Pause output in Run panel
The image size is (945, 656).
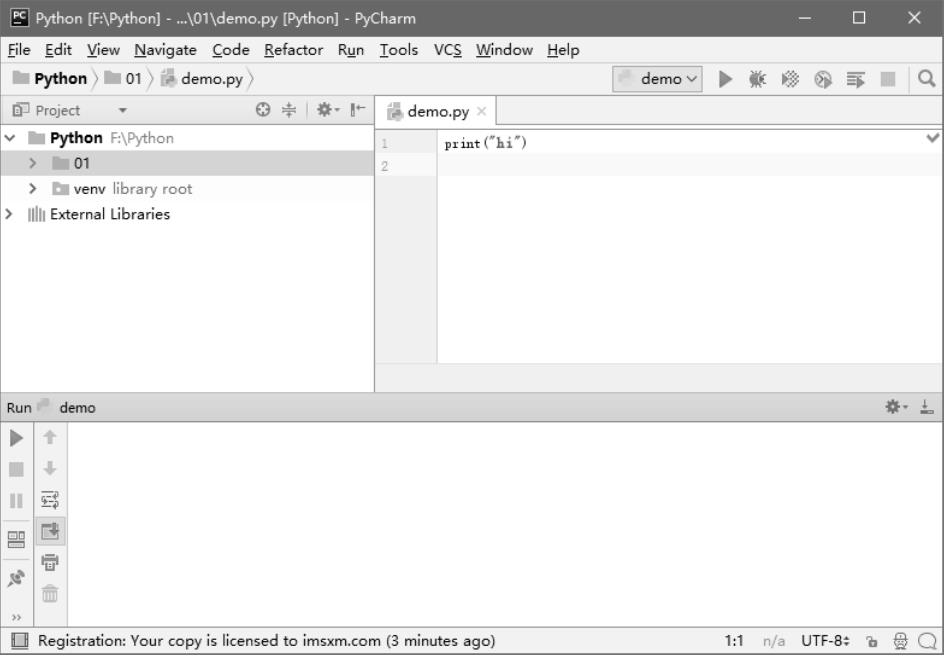[x=16, y=500]
